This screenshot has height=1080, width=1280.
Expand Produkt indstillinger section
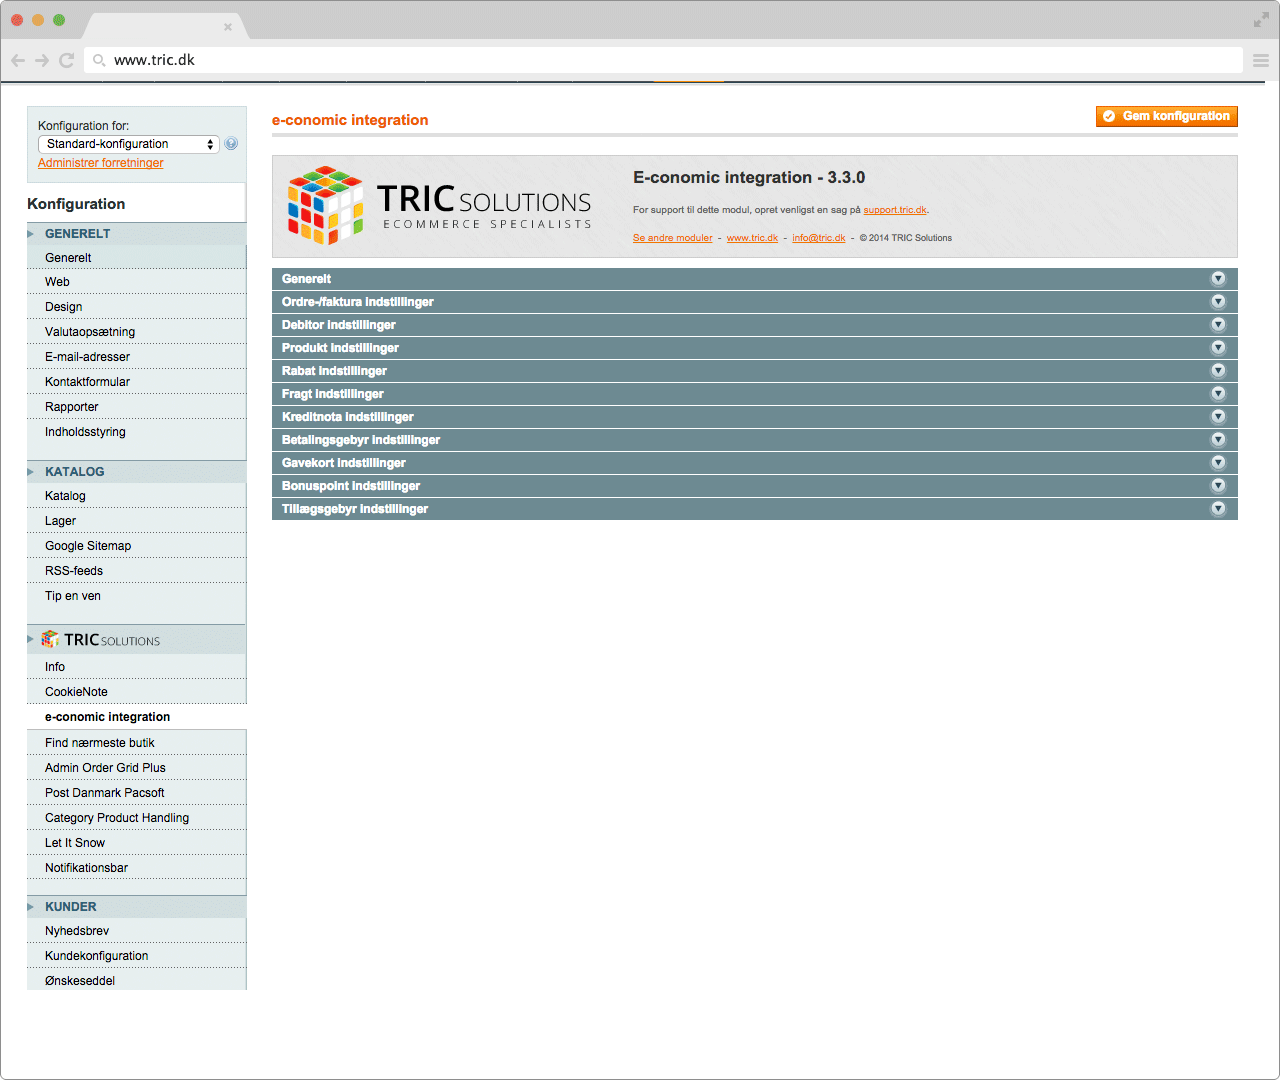(755, 348)
